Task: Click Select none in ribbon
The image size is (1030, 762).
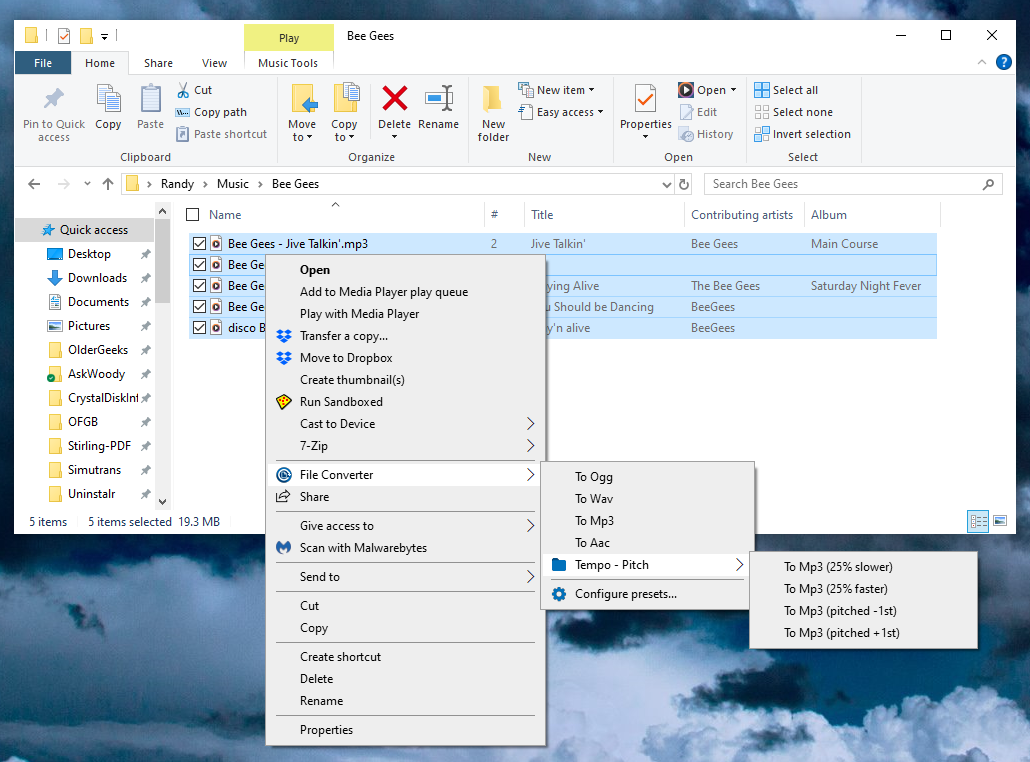Action: click(x=794, y=112)
